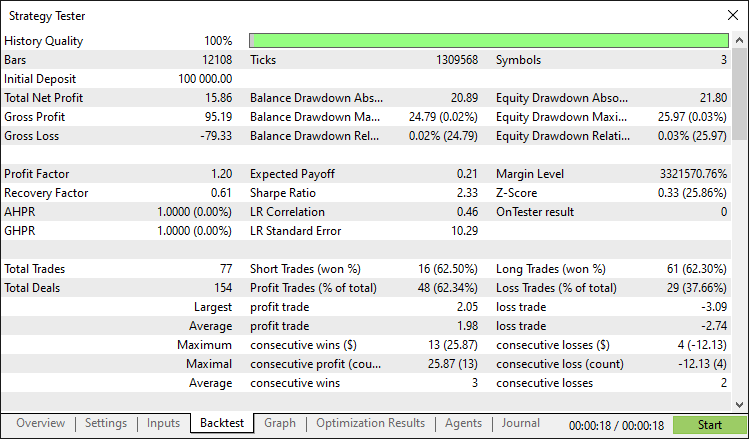This screenshot has width=749, height=439.
Task: Open the Optimization Results tab
Action: point(371,423)
